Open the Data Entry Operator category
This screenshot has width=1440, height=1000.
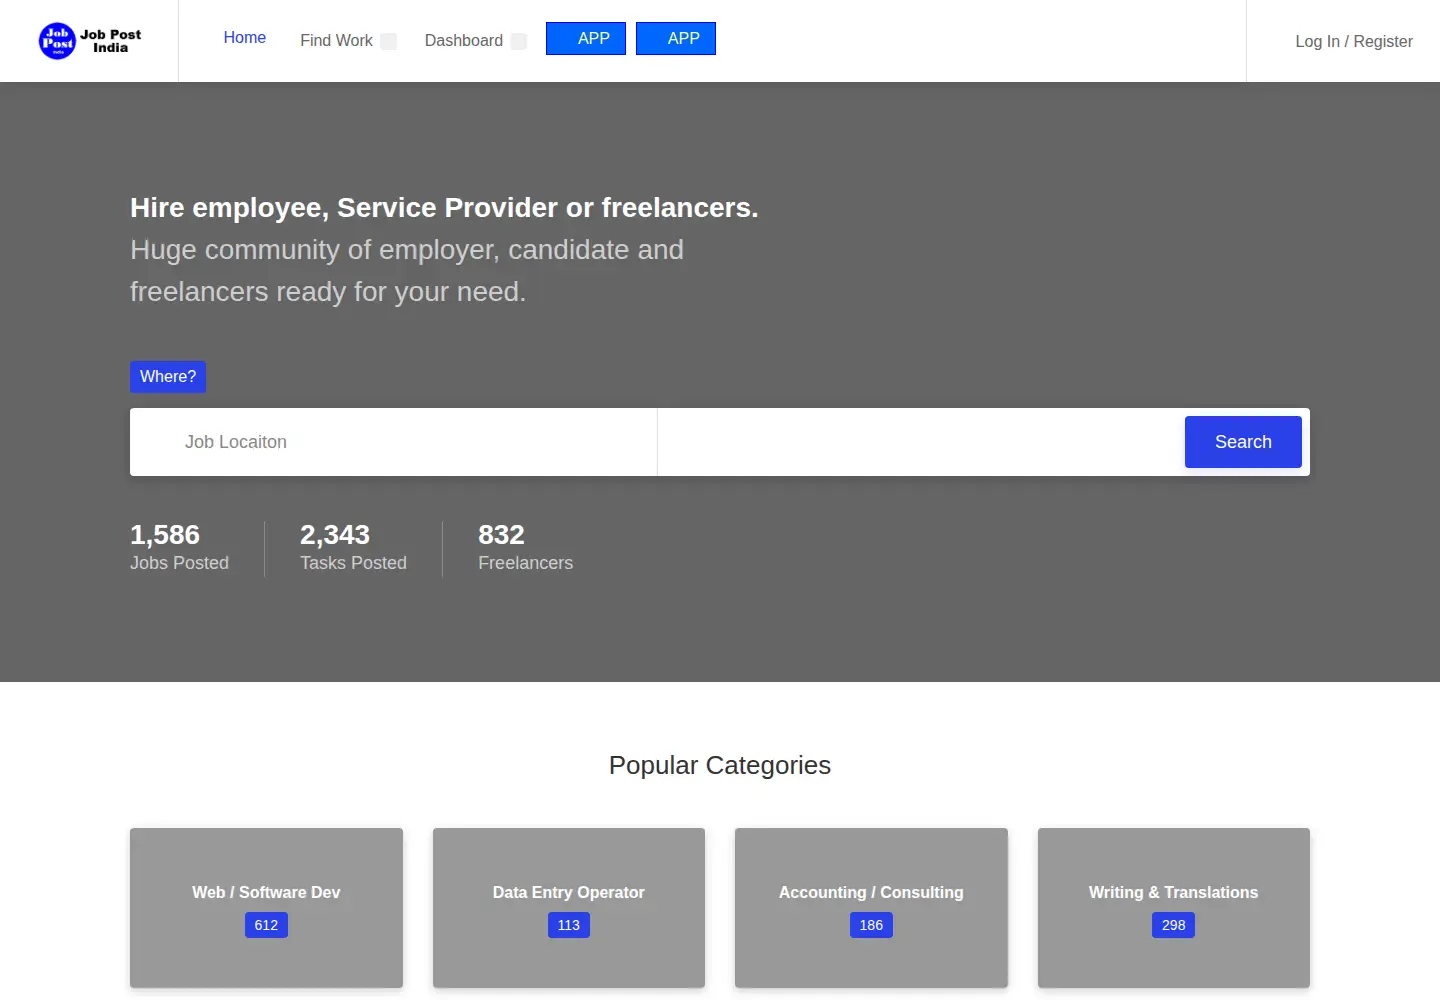[x=569, y=908]
